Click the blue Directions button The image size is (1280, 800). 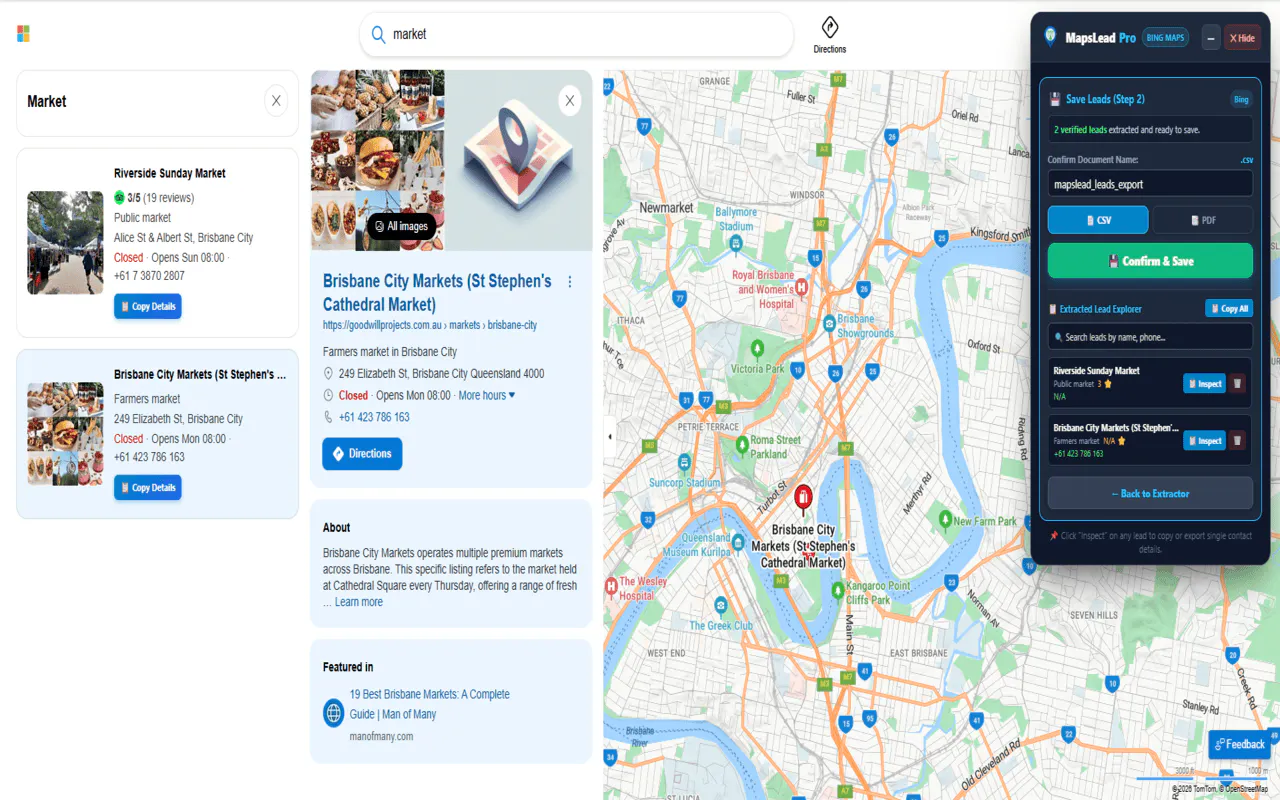pyautogui.click(x=362, y=454)
